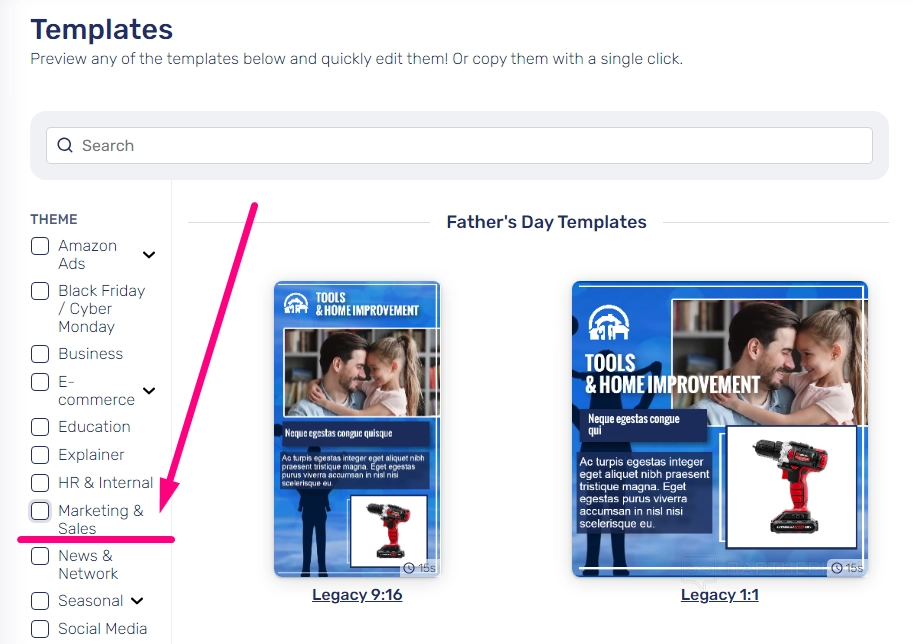The width and height of the screenshot is (913, 644).
Task: Click the 15s clock icon on Legacy 1:1
Action: (x=837, y=568)
